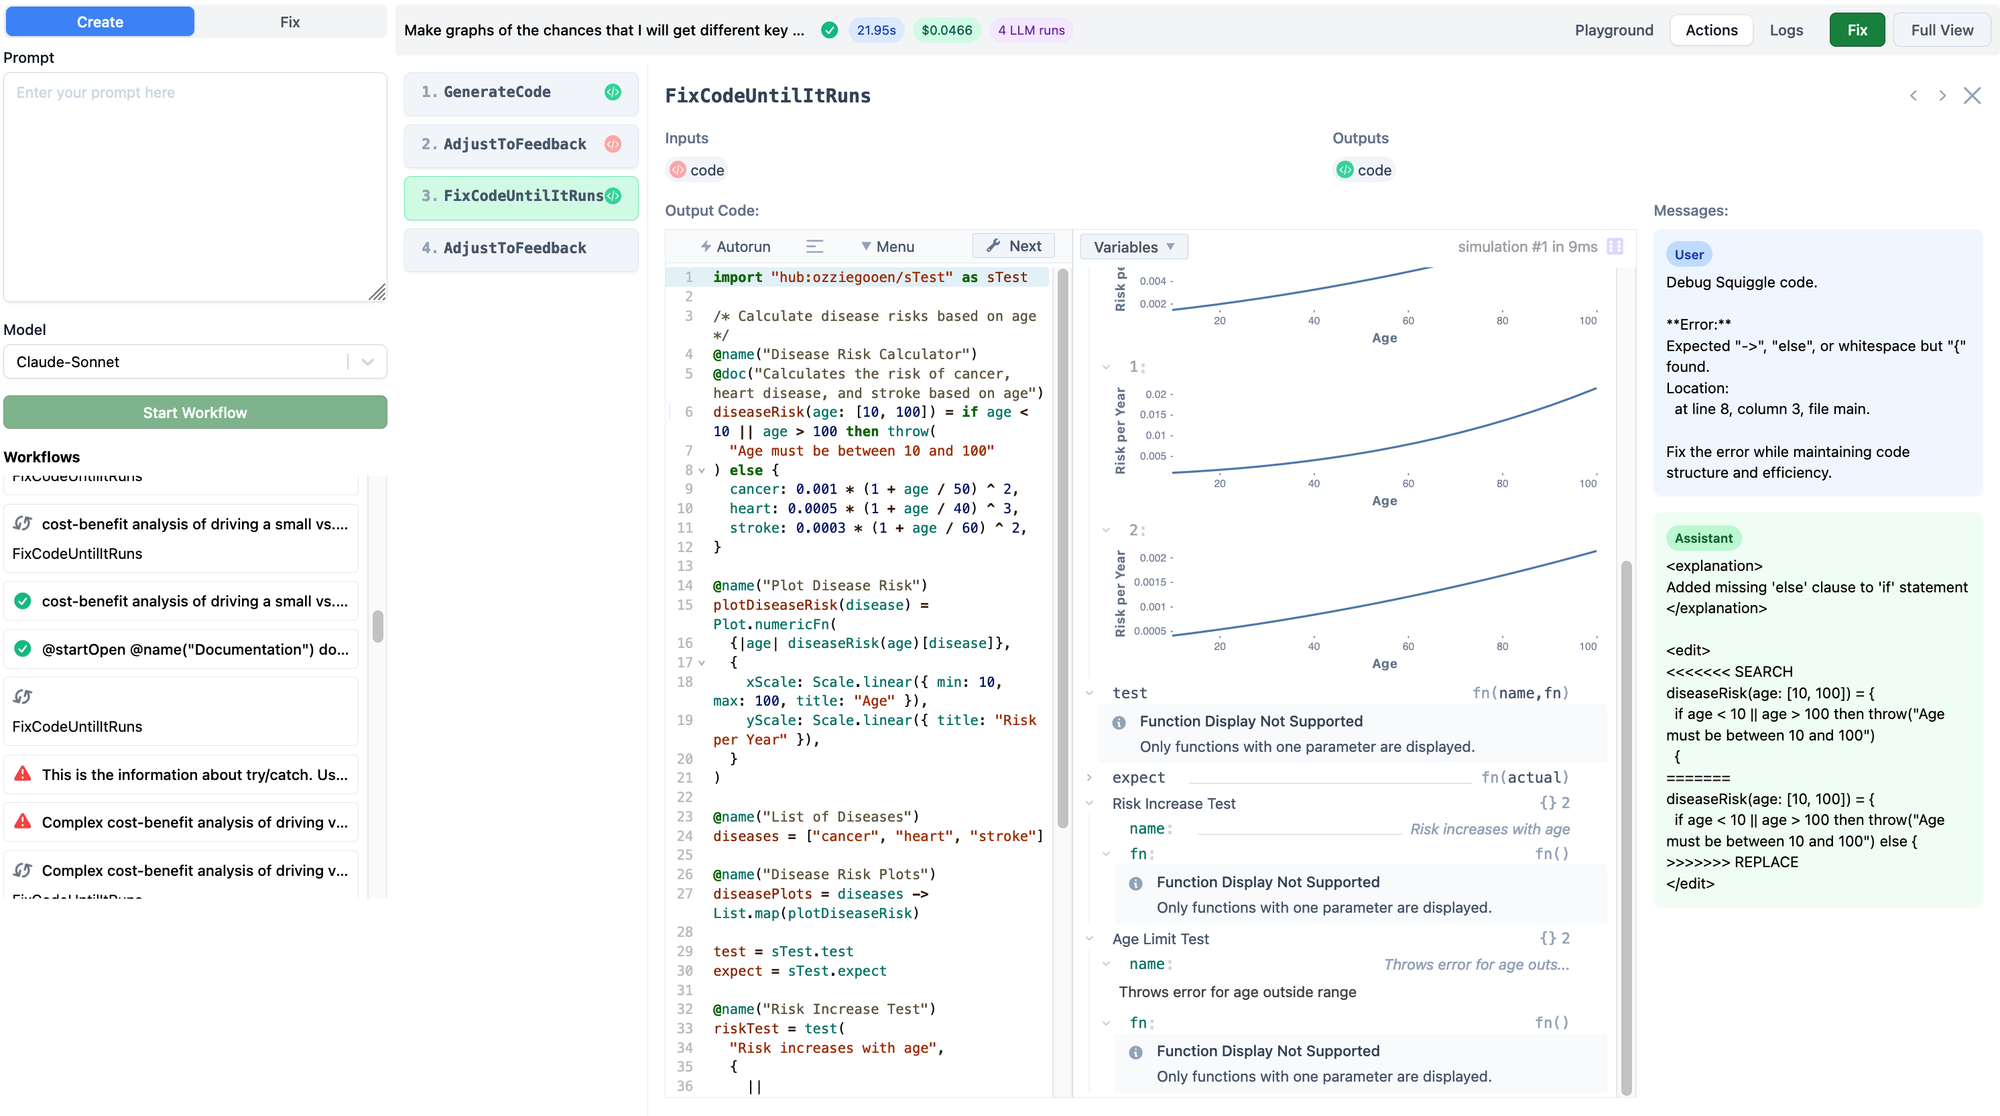Image resolution: width=2000 pixels, height=1116 pixels.
Task: Click the green Fix button in the top bar
Action: 1857,30
